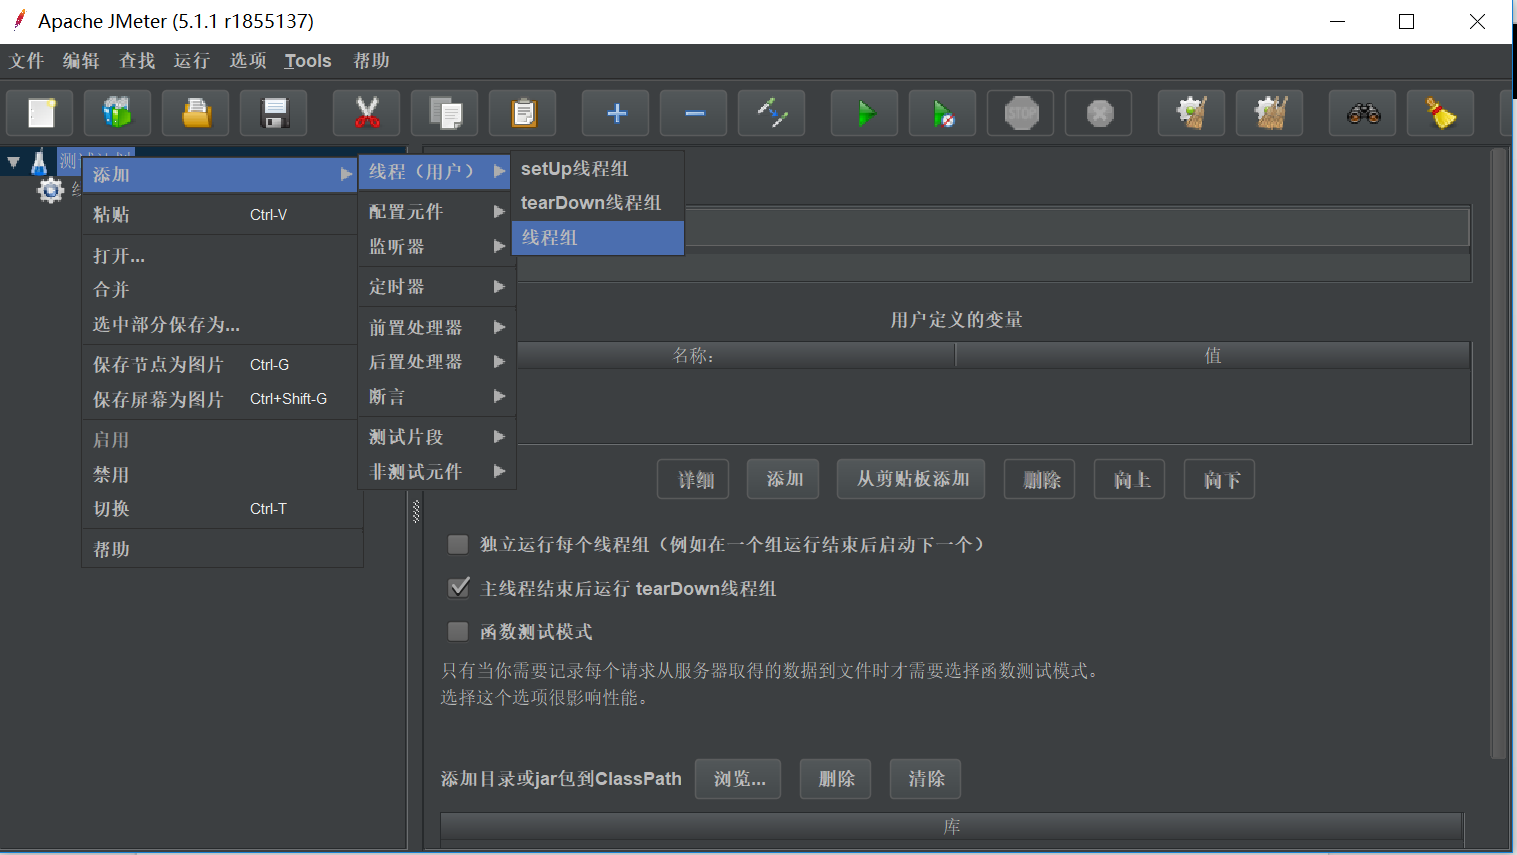This screenshot has height=855, width=1517.
Task: Choose 选中部分保存为... in context menu
Action: coord(222,324)
